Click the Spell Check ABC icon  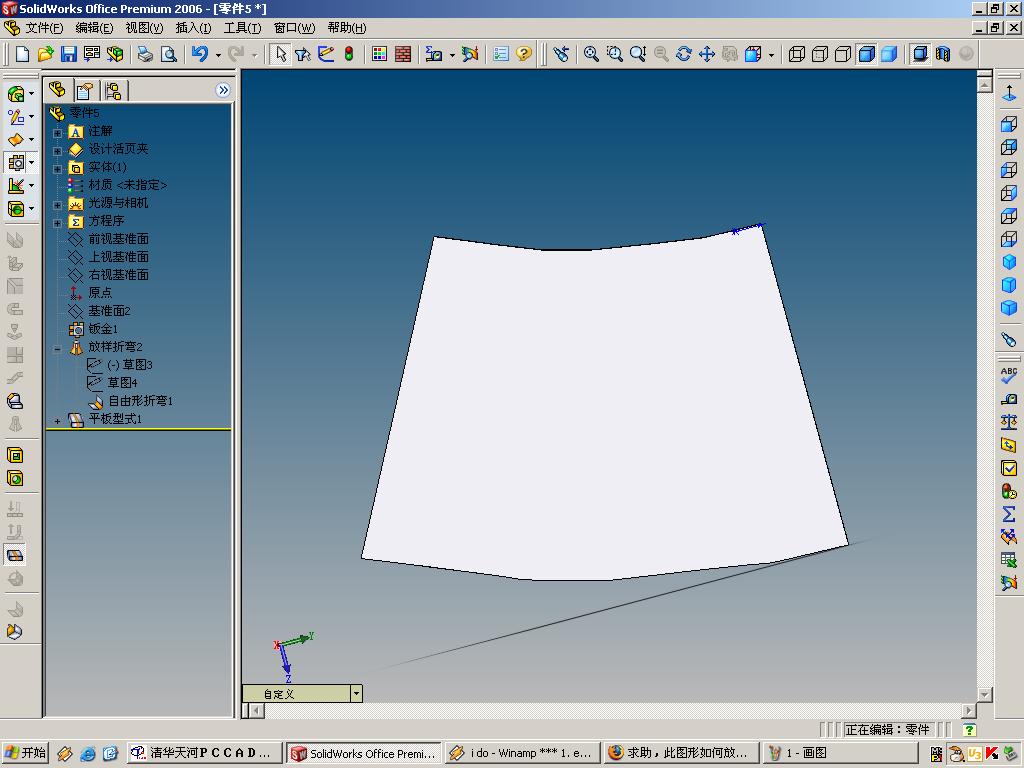(1009, 375)
